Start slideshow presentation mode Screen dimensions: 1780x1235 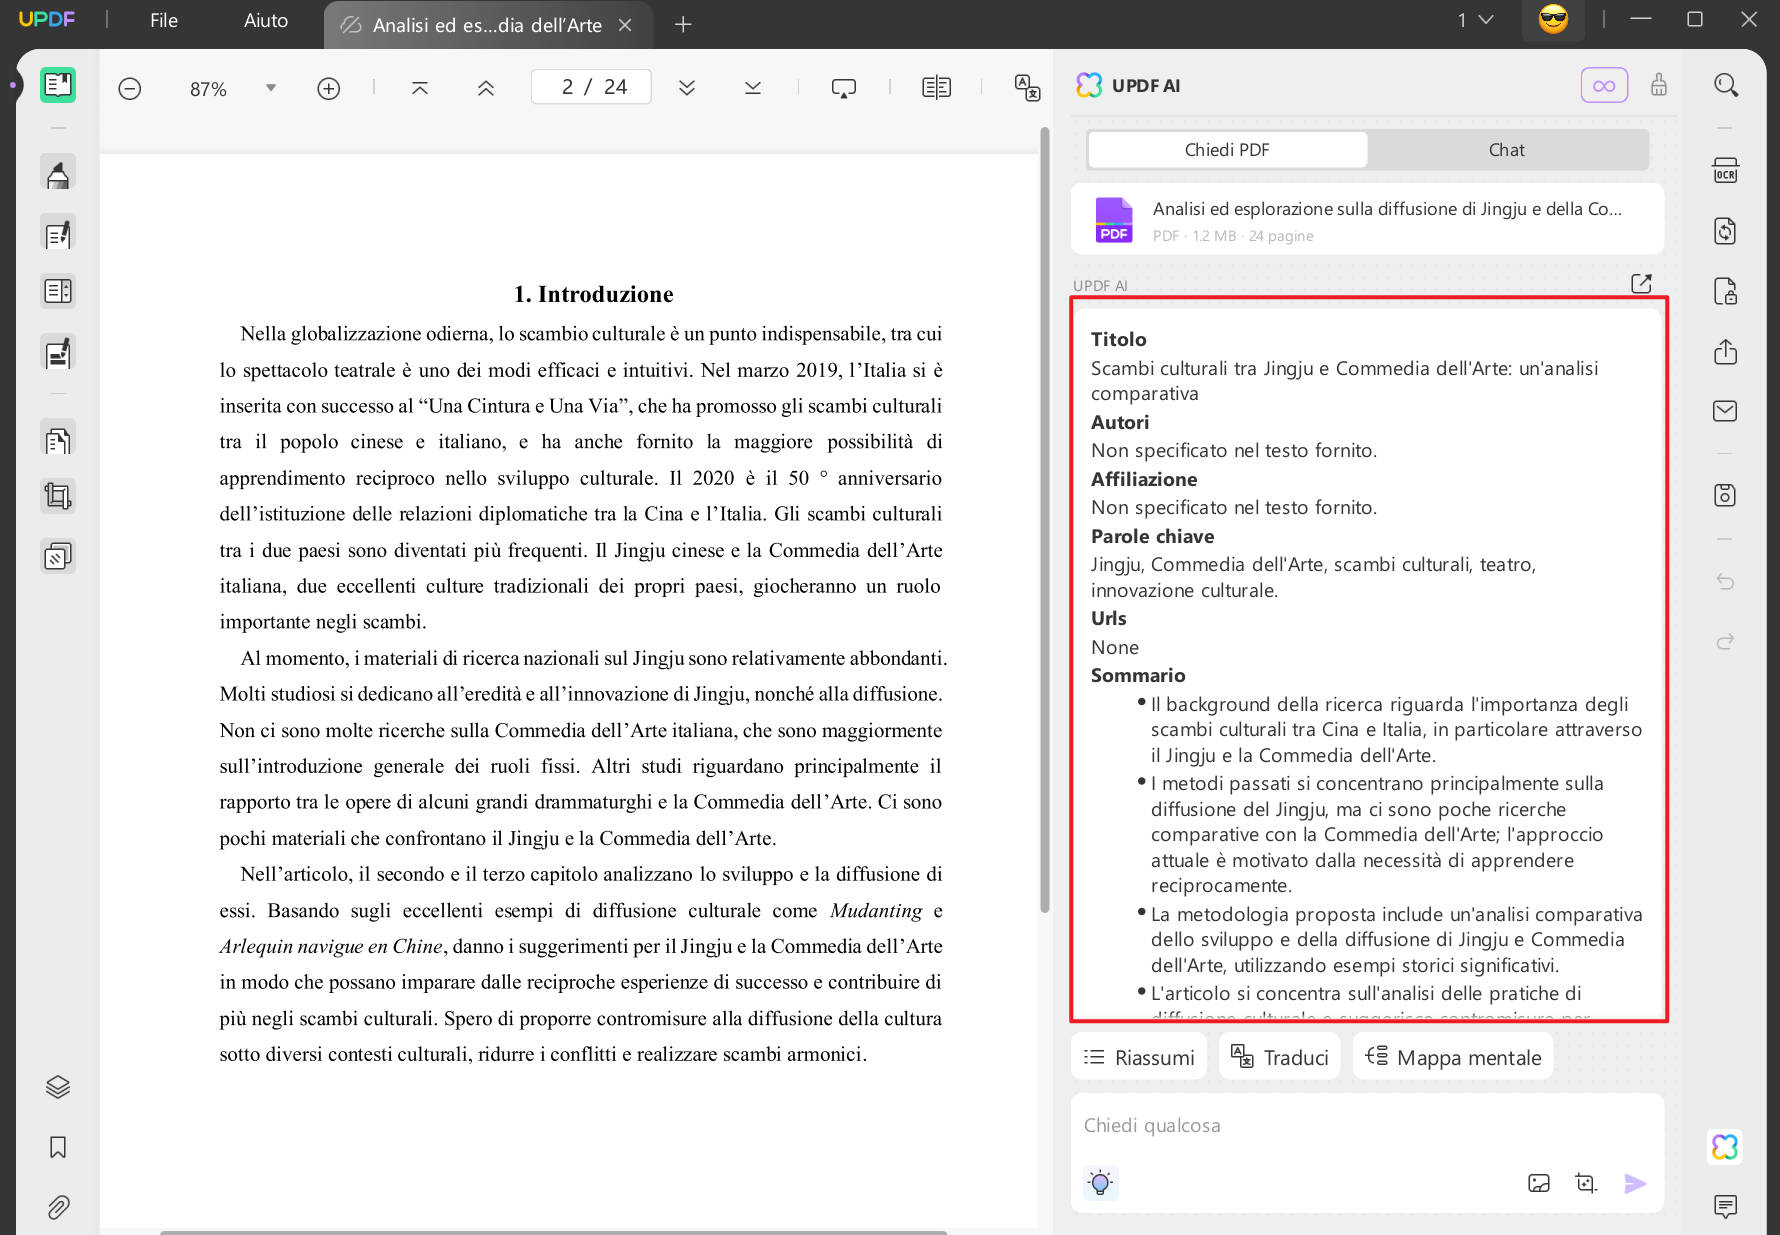[x=844, y=88]
